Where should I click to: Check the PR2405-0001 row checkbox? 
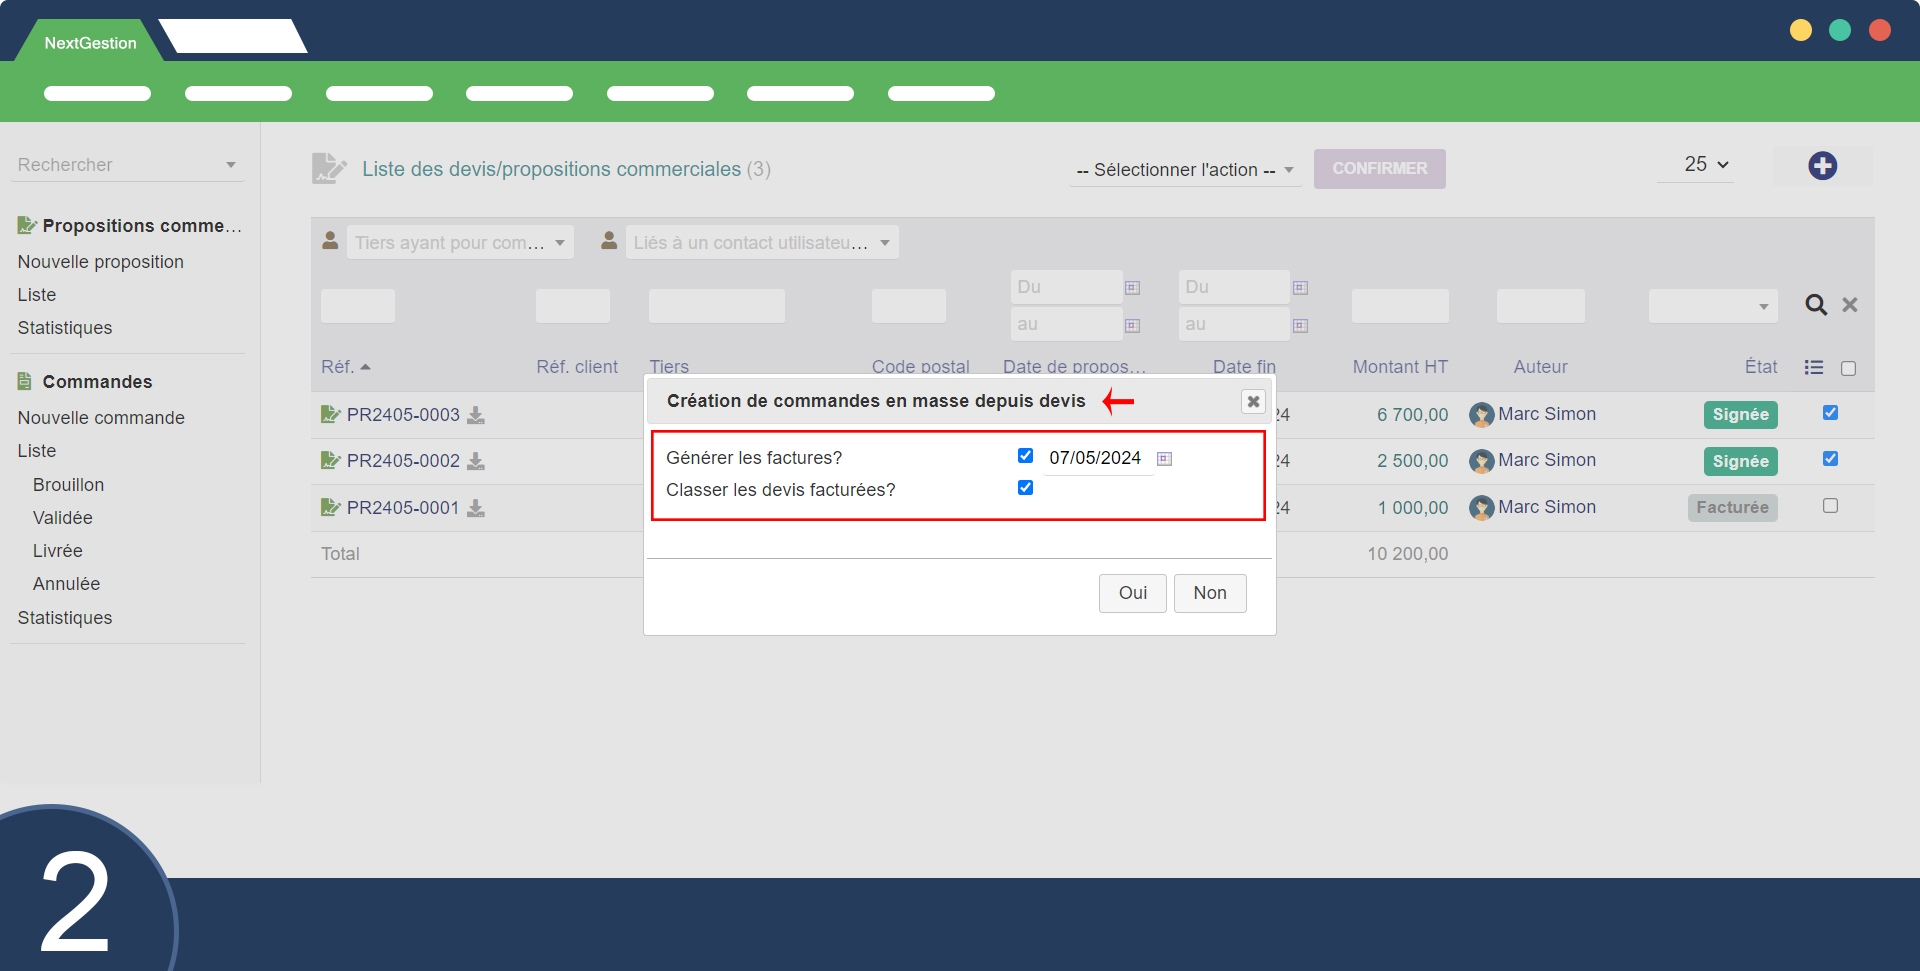click(1830, 506)
